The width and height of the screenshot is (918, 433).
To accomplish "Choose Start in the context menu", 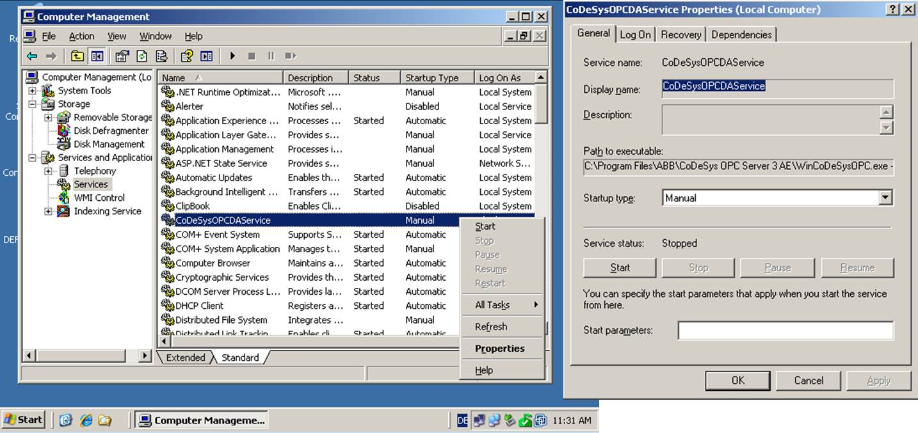I will [503, 226].
